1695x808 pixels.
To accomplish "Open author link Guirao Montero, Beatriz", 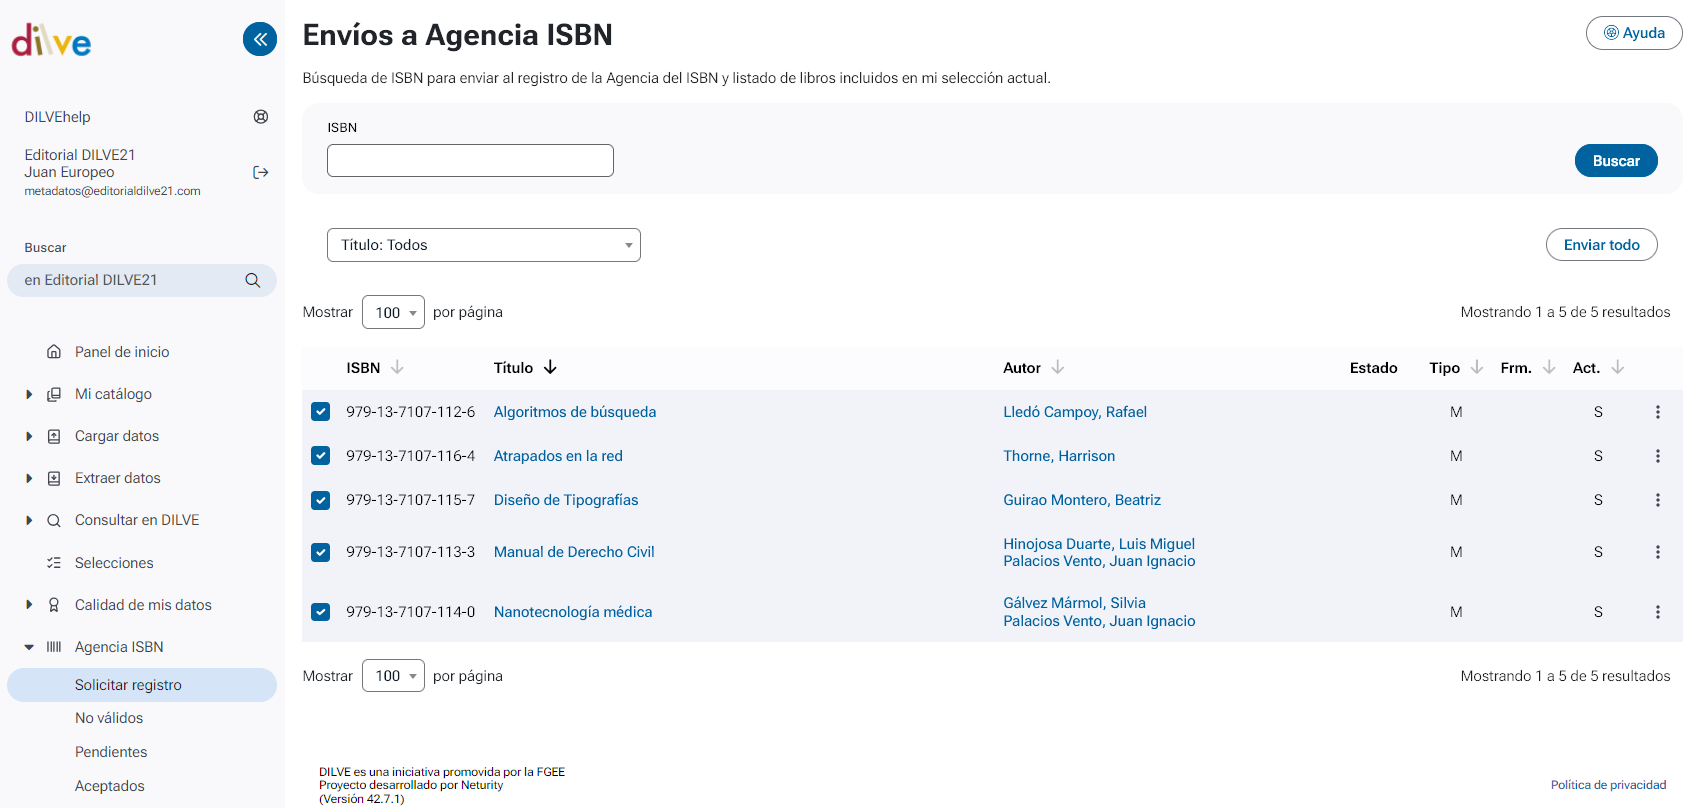I will click(1082, 500).
